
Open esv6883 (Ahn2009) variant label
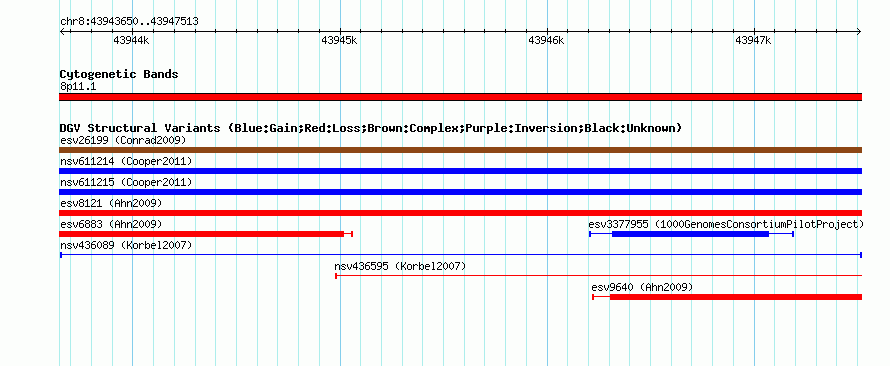[111, 224]
